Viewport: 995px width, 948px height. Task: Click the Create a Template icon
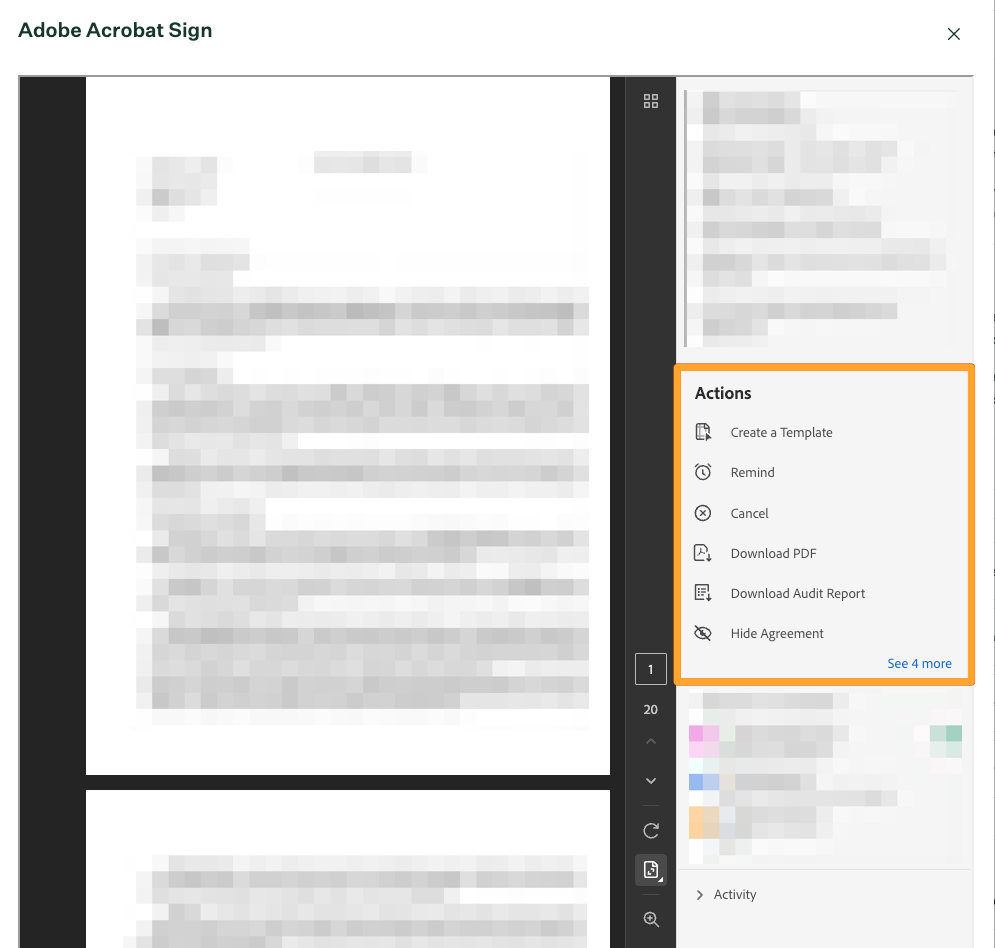tap(703, 433)
